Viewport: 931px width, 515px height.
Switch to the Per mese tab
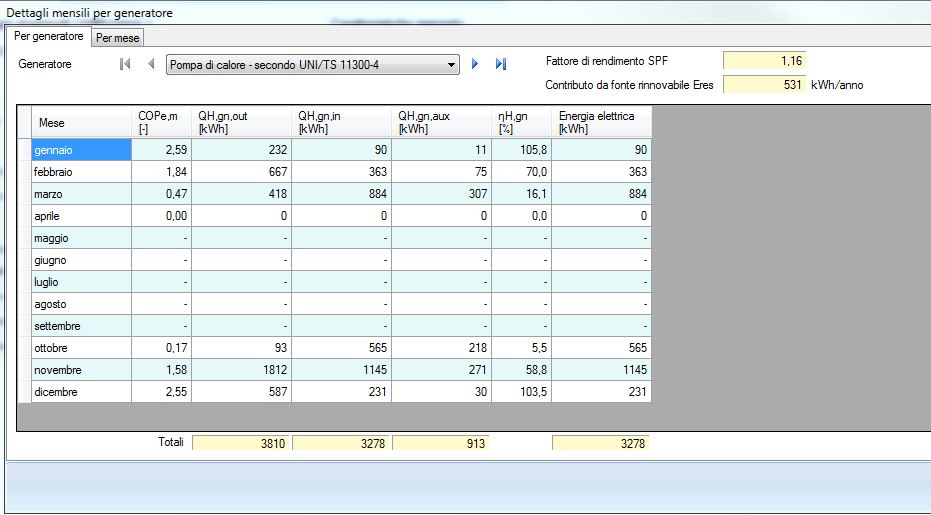[118, 37]
